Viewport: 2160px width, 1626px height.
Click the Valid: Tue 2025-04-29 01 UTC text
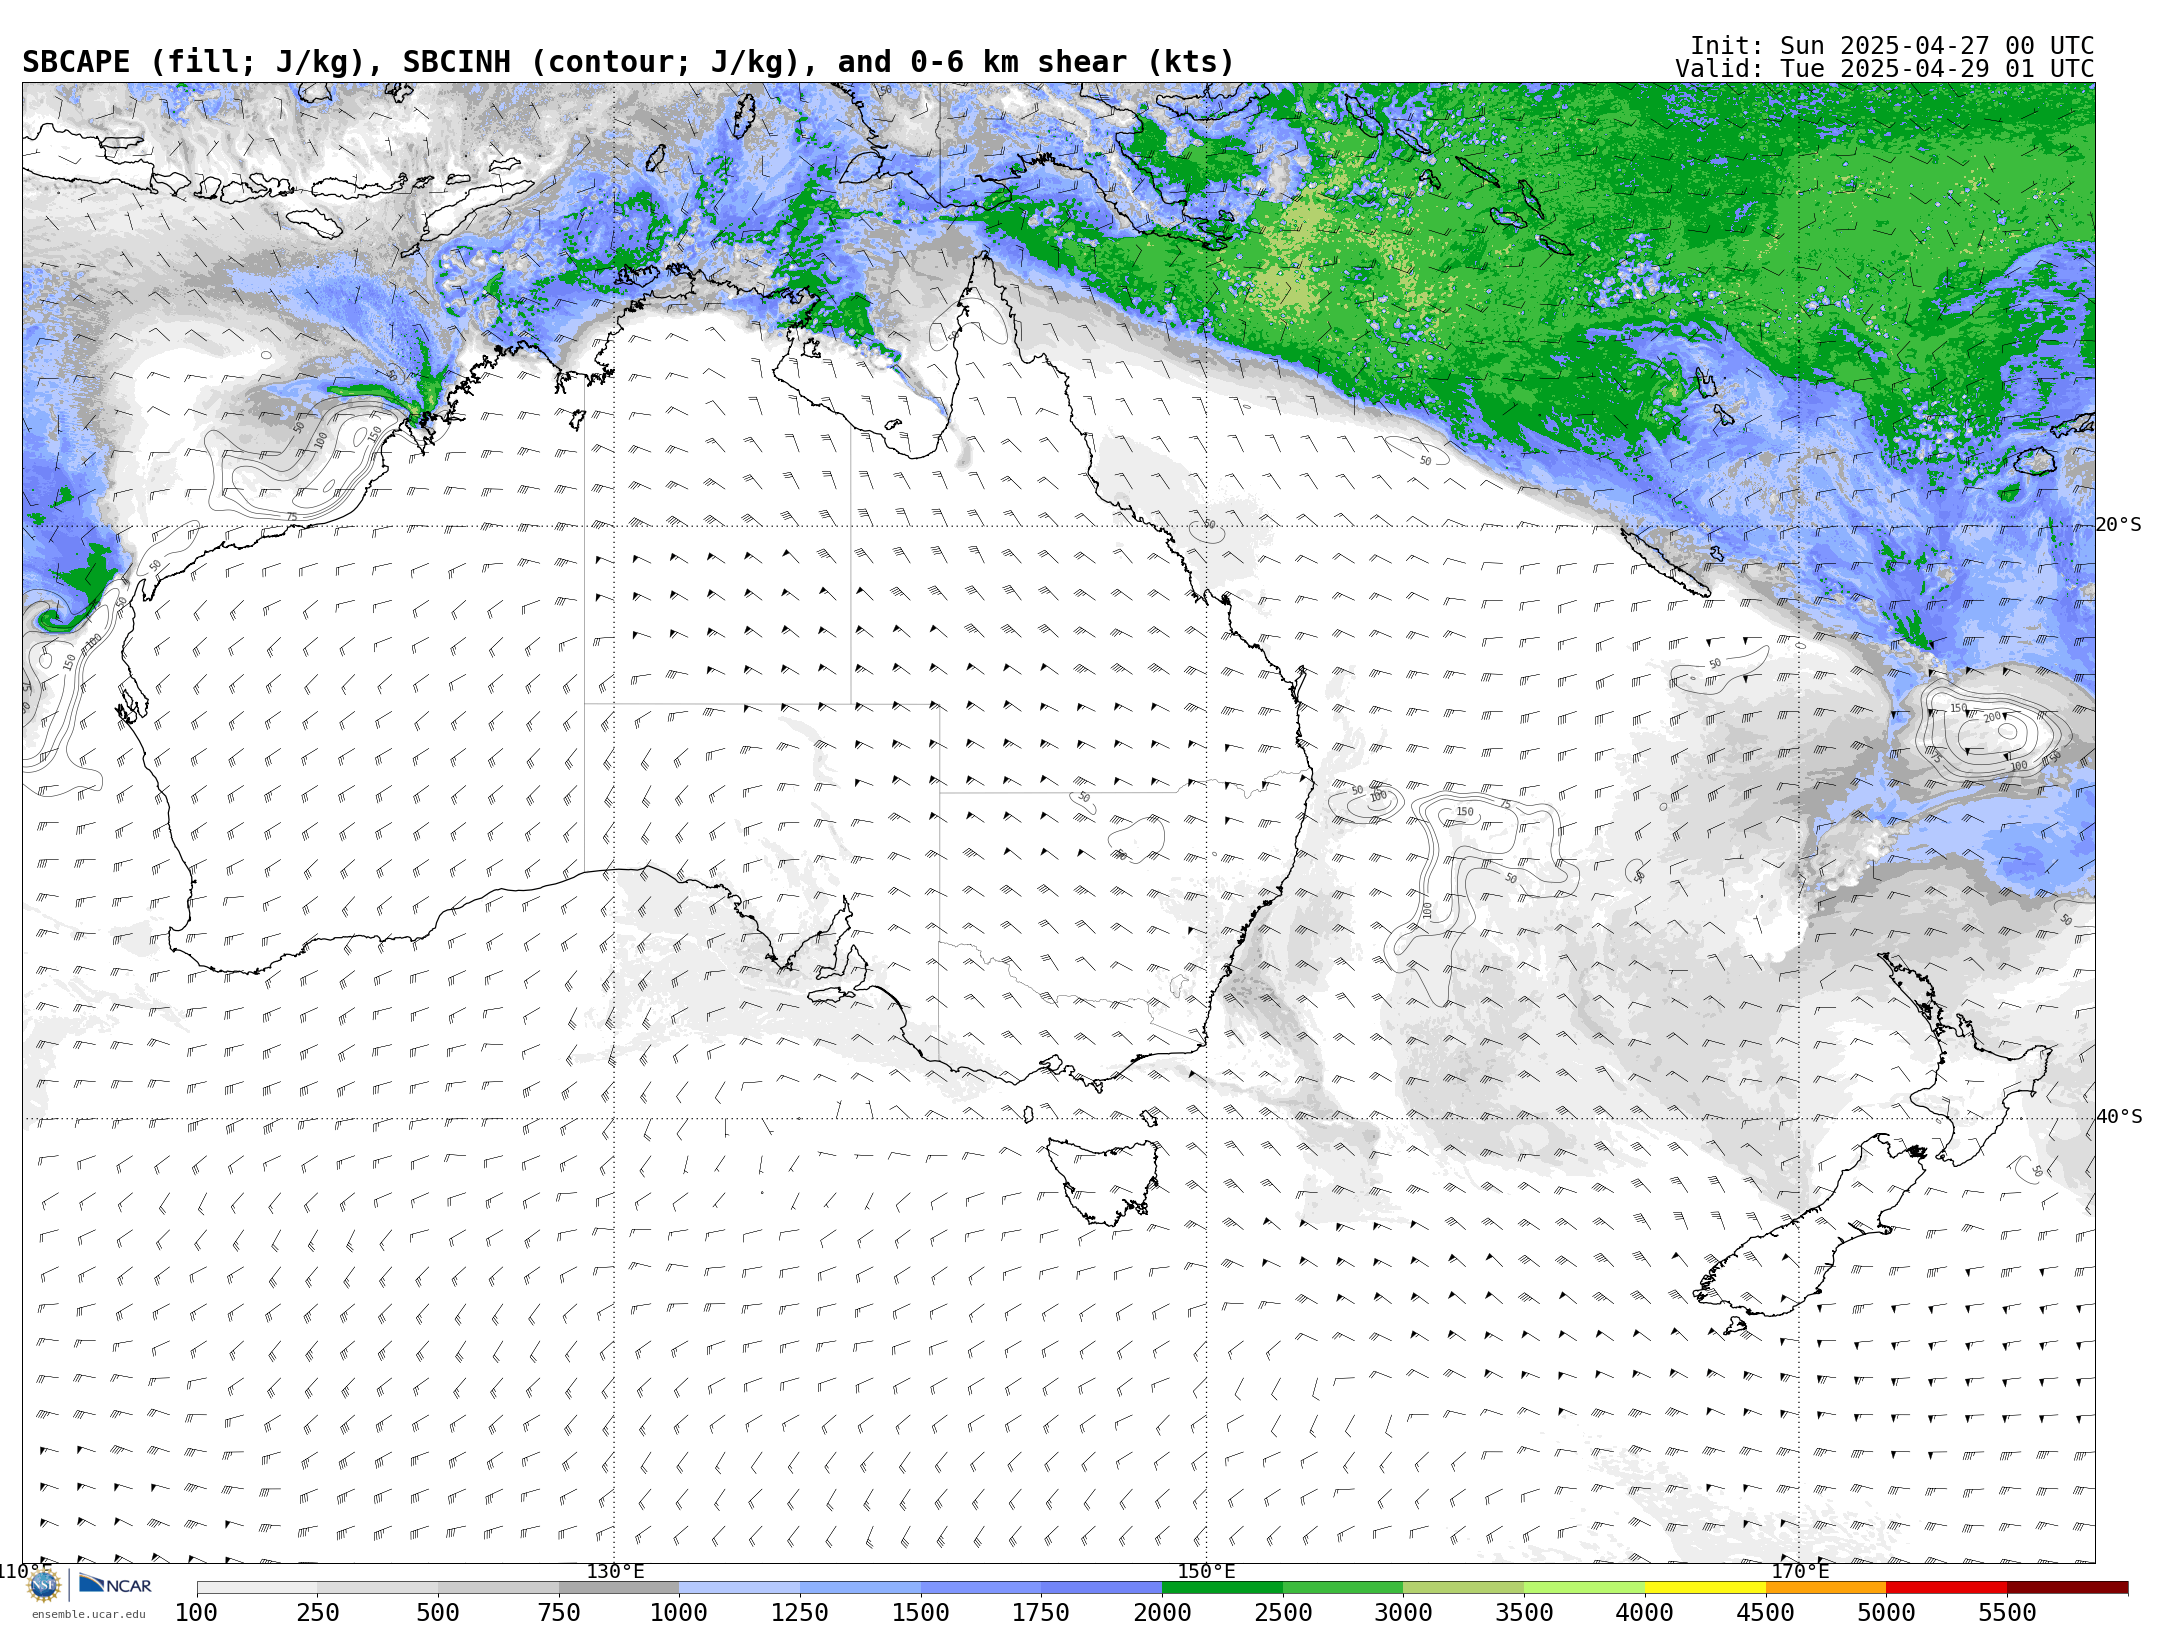(x=1885, y=69)
